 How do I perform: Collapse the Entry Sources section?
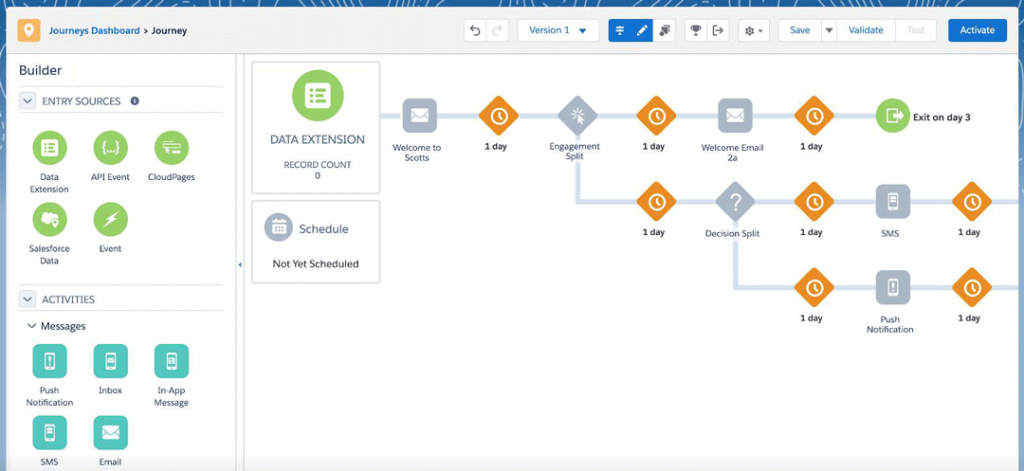pyautogui.click(x=27, y=101)
